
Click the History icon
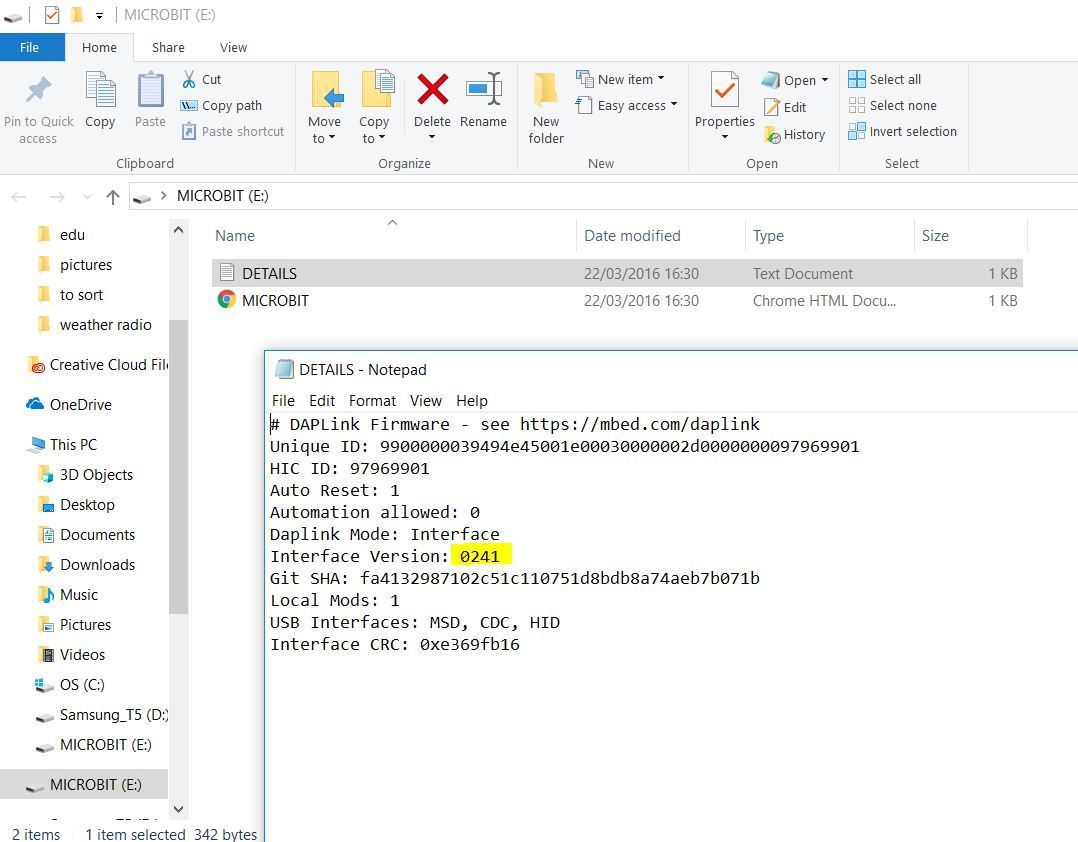coord(772,135)
